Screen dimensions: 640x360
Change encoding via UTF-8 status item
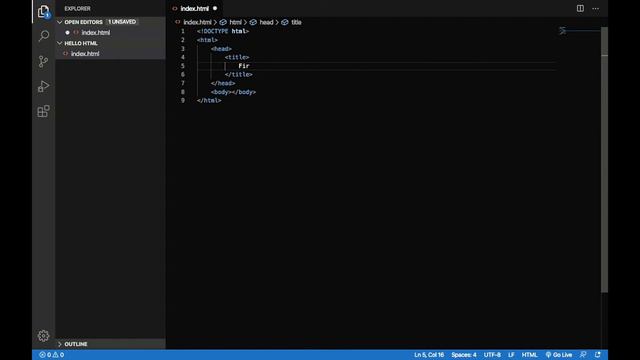point(492,355)
